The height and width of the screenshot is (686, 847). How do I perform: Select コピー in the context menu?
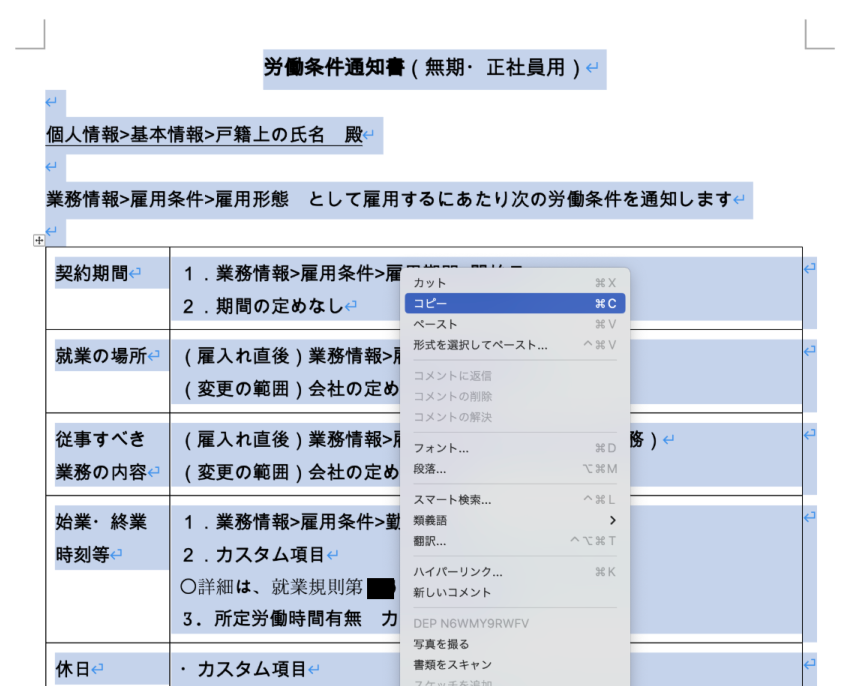coord(431,303)
